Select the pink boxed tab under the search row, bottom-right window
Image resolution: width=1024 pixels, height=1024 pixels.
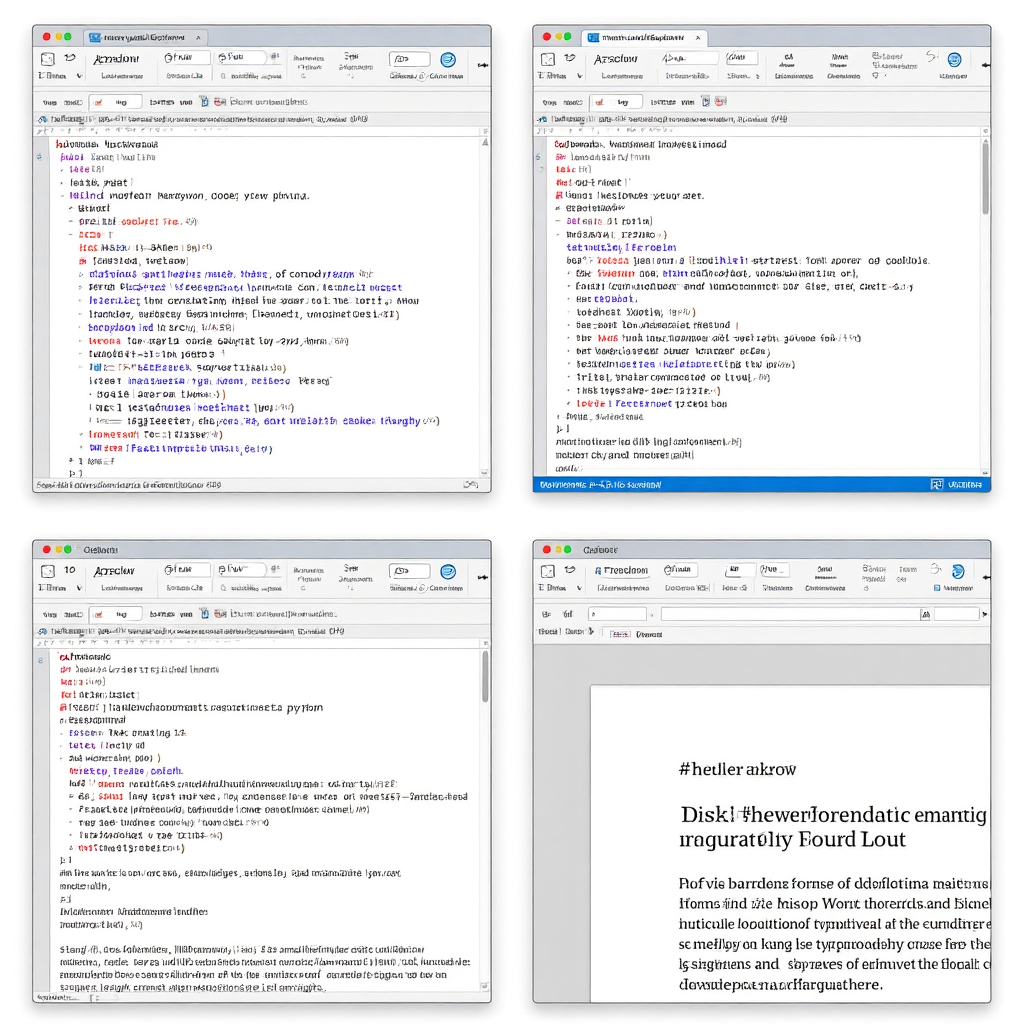pyautogui.click(x=620, y=634)
